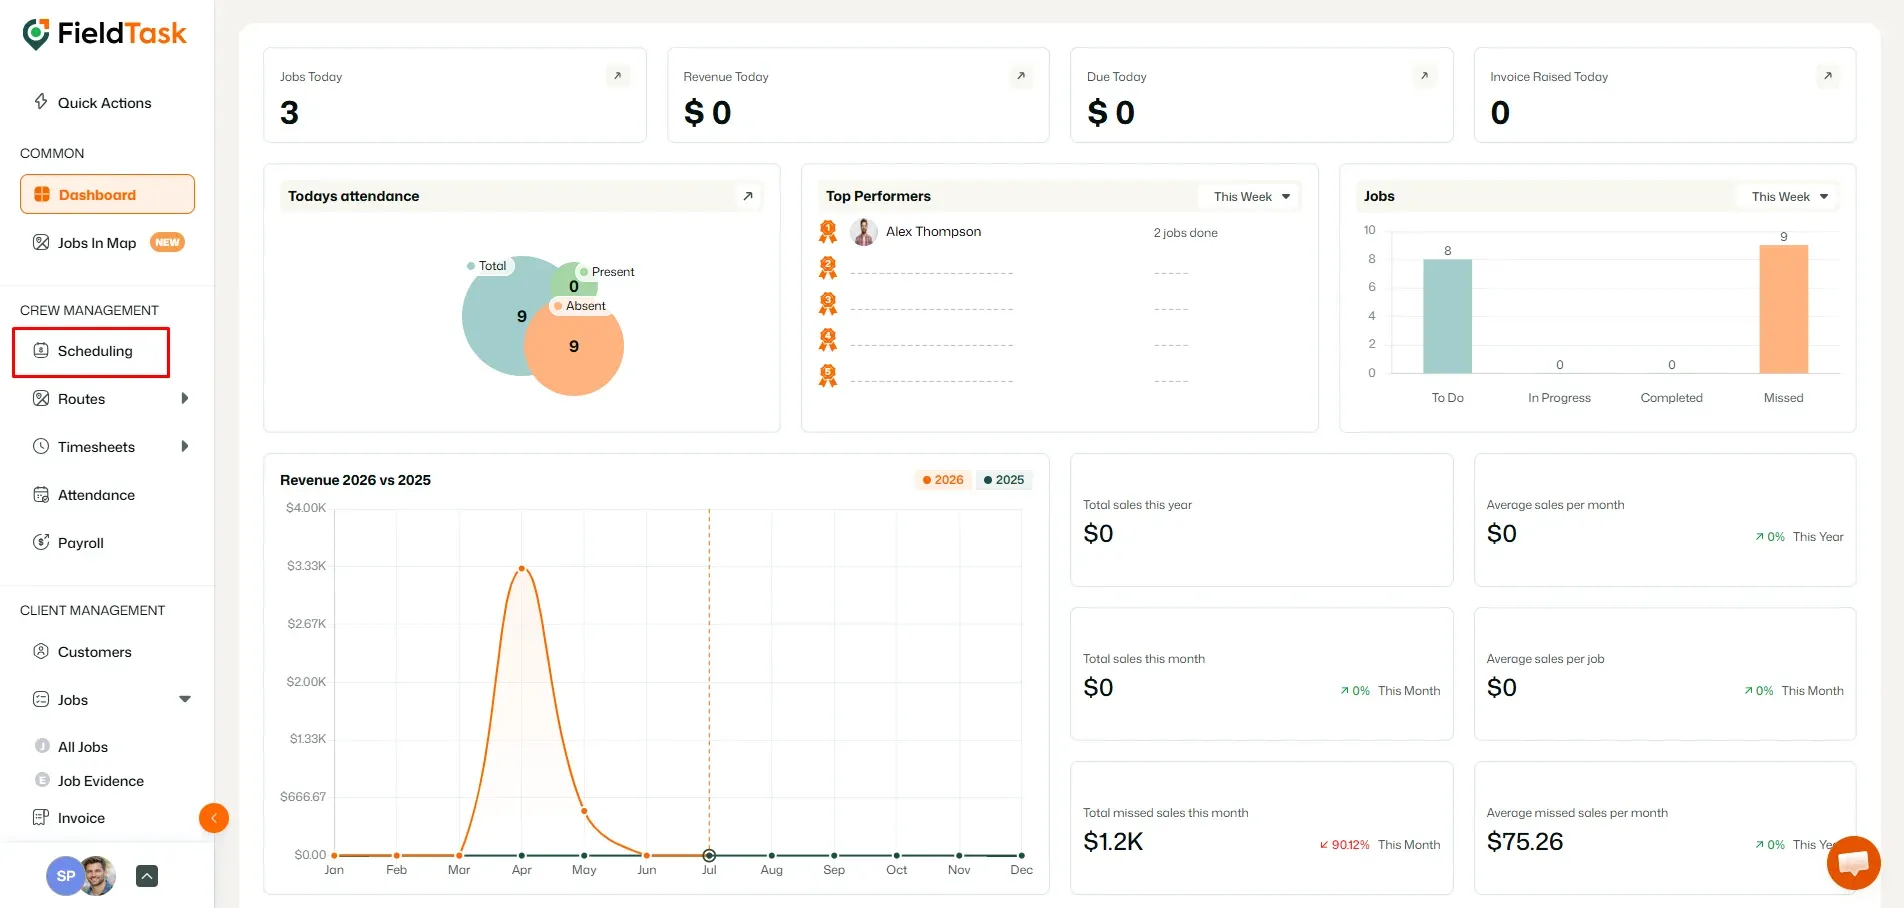The width and height of the screenshot is (1904, 908).
Task: Toggle the 2026 legend series
Action: pyautogui.click(x=943, y=480)
